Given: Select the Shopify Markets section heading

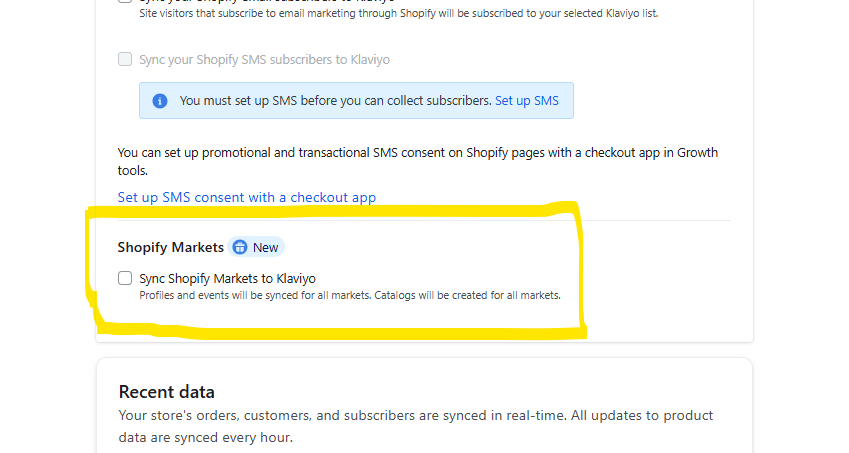Looking at the screenshot, I should [171, 248].
